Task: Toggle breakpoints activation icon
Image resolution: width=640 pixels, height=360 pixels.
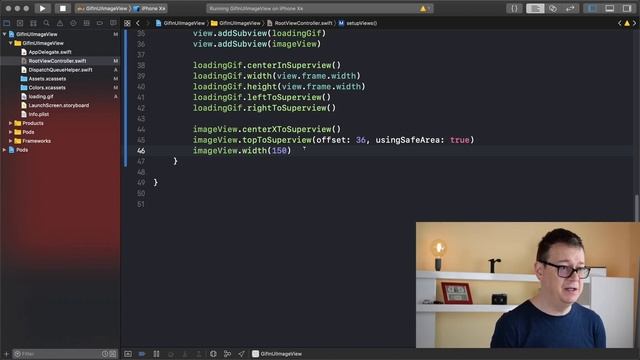Action: tap(142, 354)
